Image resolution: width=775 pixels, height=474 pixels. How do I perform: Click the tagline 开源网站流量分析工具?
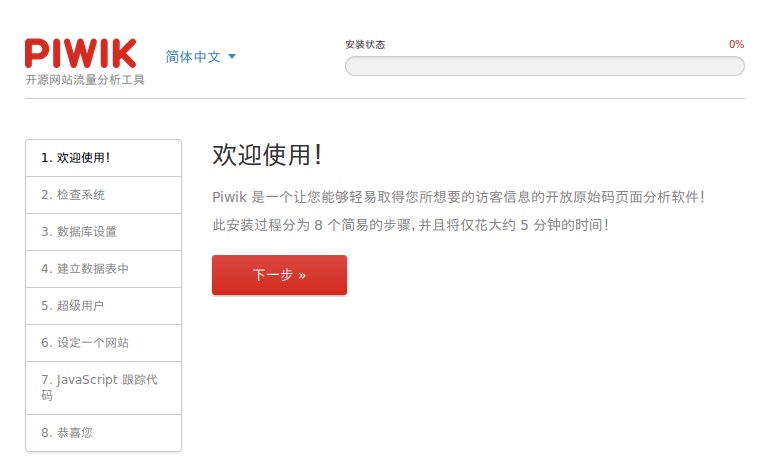coord(85,80)
